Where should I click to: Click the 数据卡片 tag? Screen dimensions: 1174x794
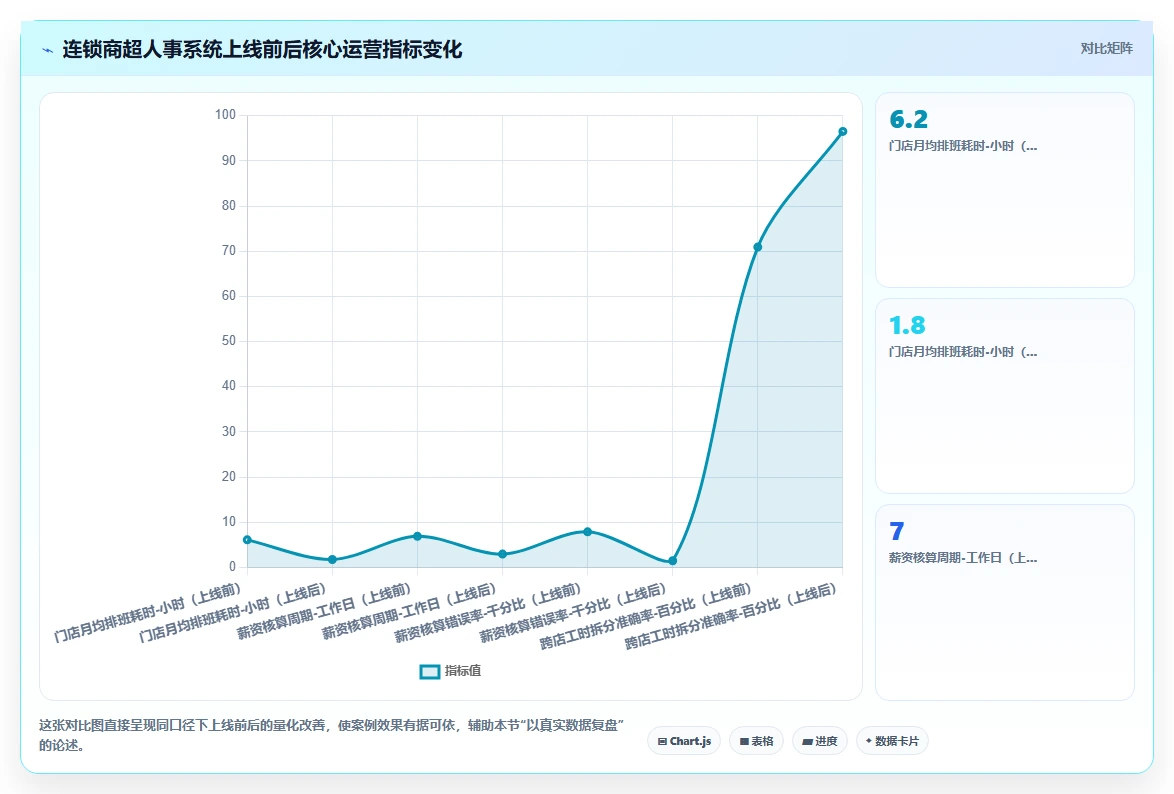click(892, 741)
